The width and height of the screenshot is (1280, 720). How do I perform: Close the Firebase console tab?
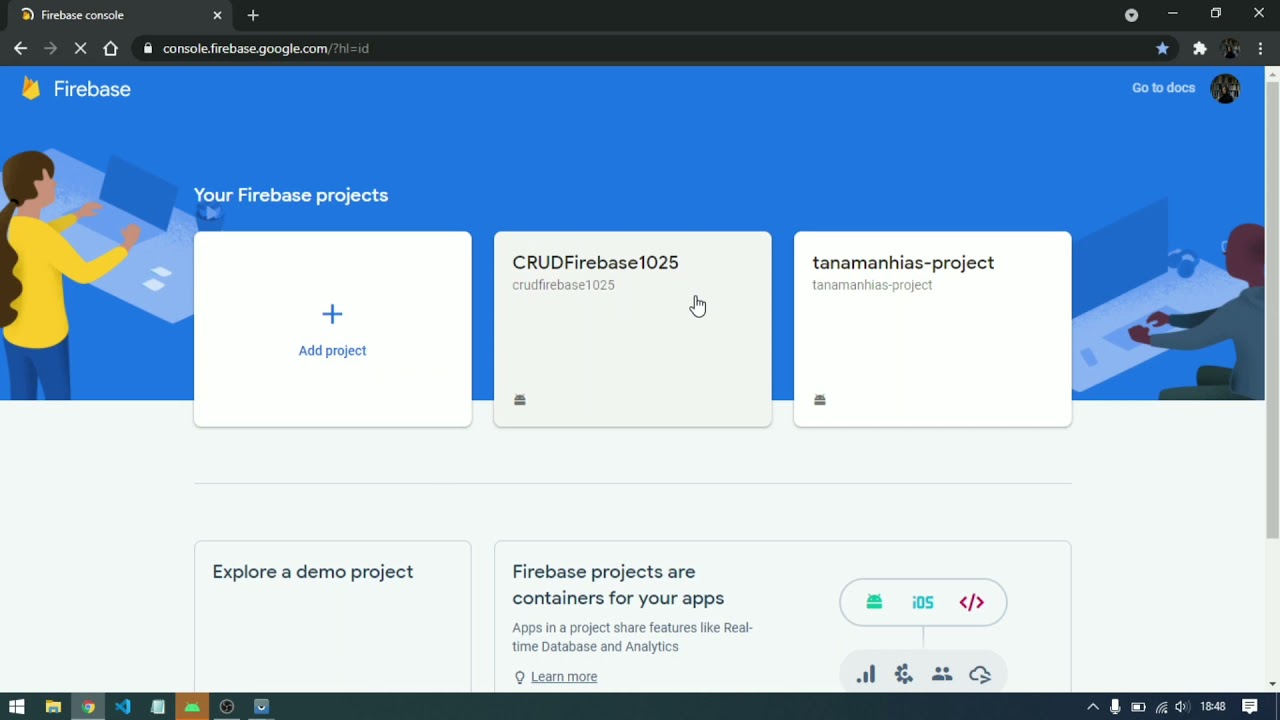pyautogui.click(x=217, y=15)
